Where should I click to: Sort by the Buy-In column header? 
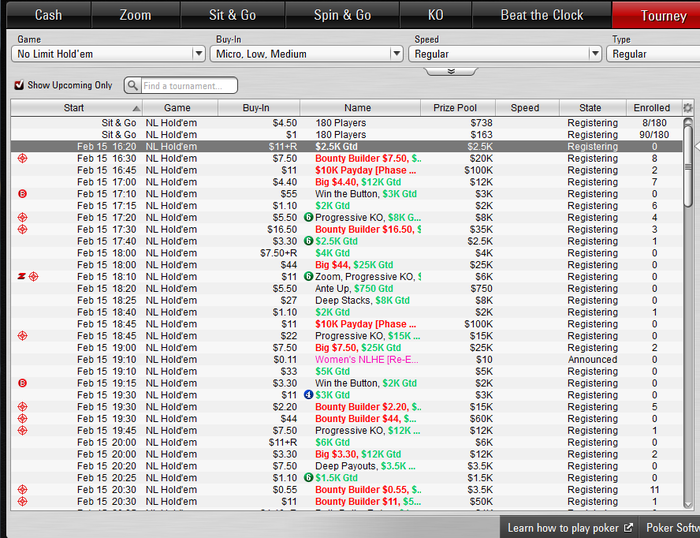[x=258, y=108]
